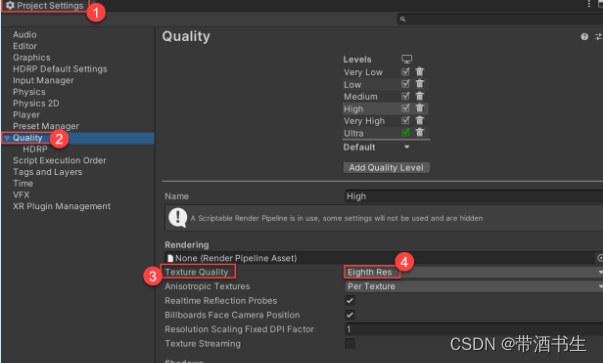Open the help icon next to Quality
Screen dimensions: 603x363
pos(584,37)
